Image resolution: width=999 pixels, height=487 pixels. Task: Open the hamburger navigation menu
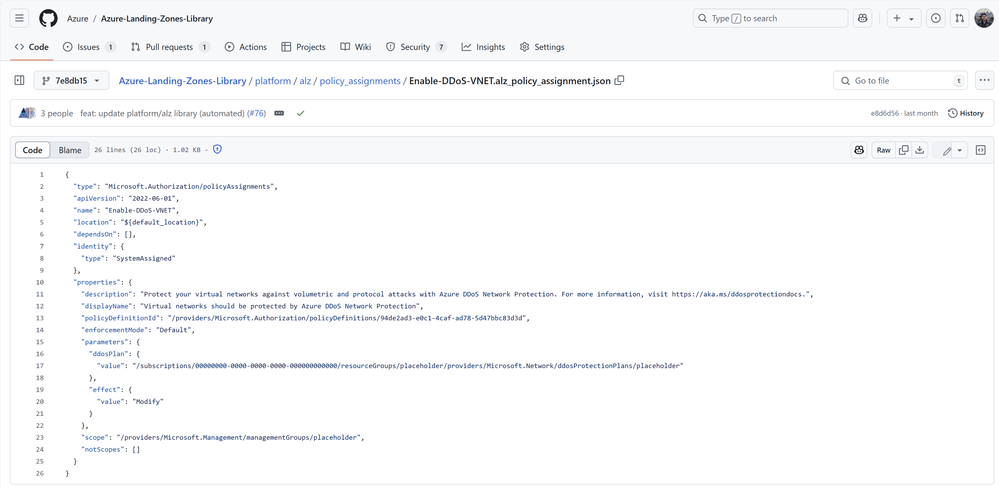(19, 18)
